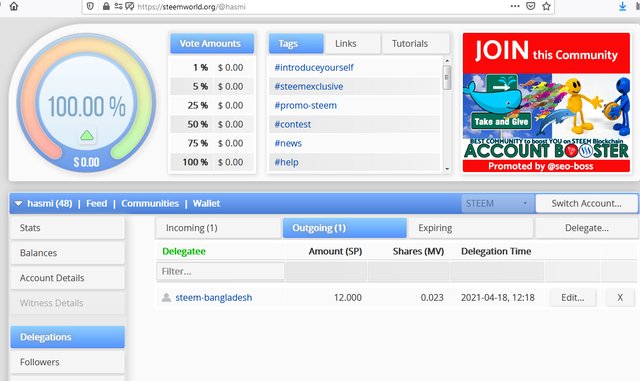This screenshot has width=640, height=381.
Task: Click the green voting power triangle
Action: pos(87,135)
